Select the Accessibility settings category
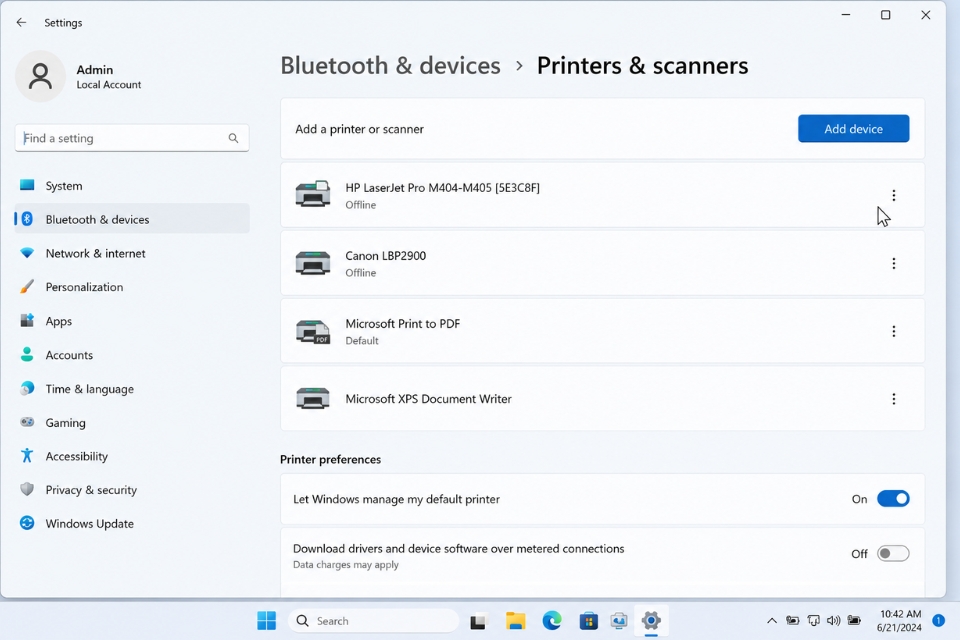Image resolution: width=960 pixels, height=640 pixels. pos(132,456)
